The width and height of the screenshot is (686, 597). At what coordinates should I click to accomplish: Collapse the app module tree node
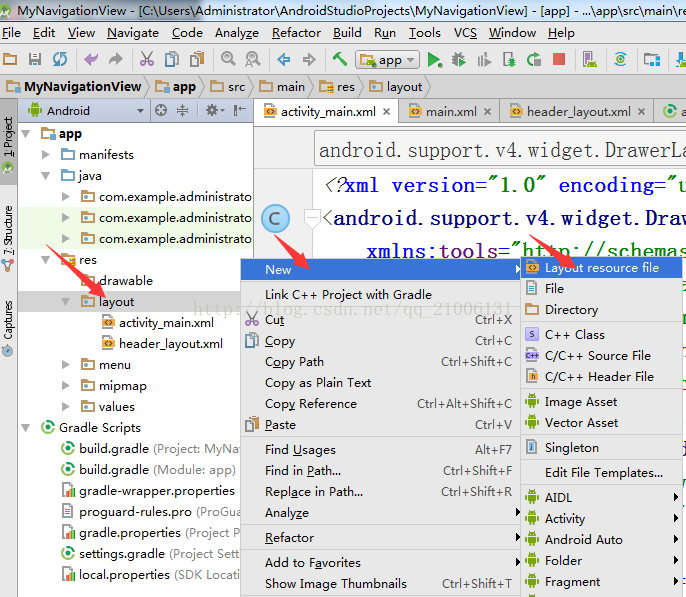tap(26, 134)
